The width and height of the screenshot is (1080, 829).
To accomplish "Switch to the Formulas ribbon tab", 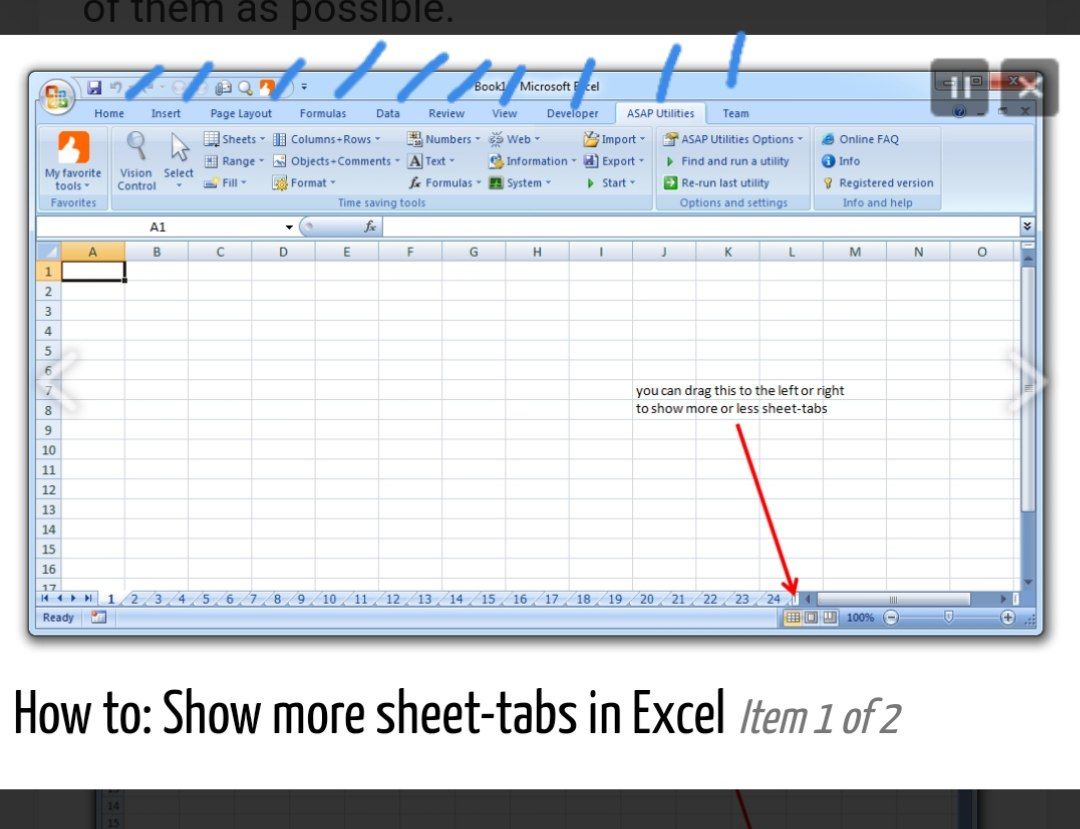I will pyautogui.click(x=322, y=114).
